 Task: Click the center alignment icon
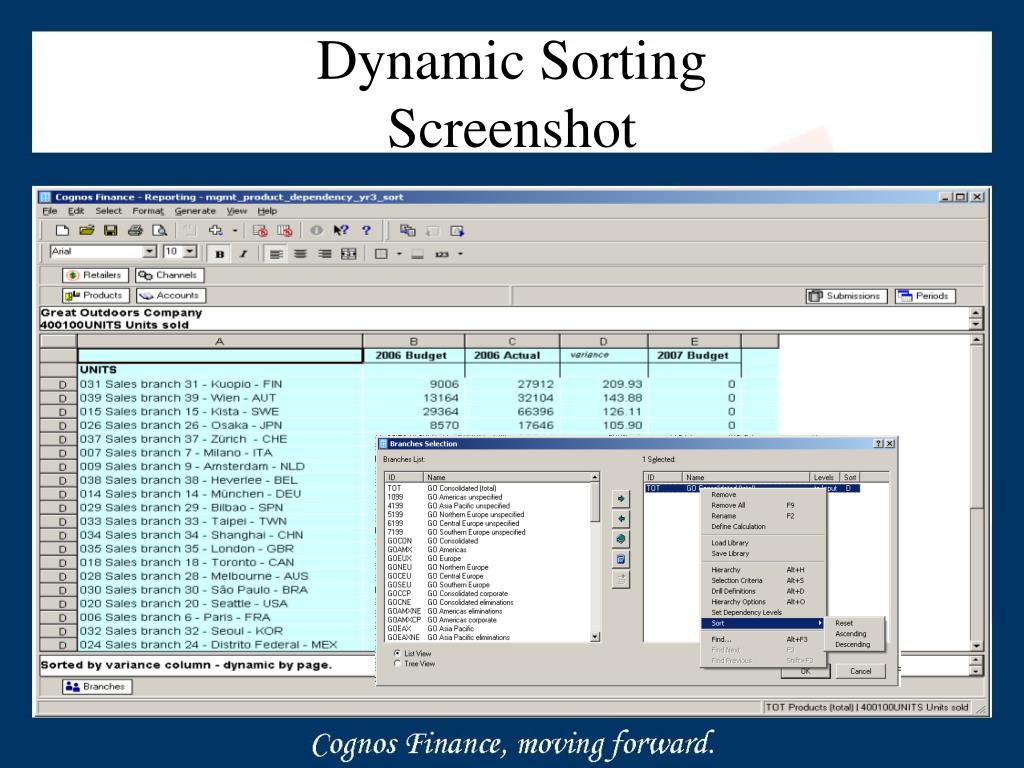click(x=300, y=254)
